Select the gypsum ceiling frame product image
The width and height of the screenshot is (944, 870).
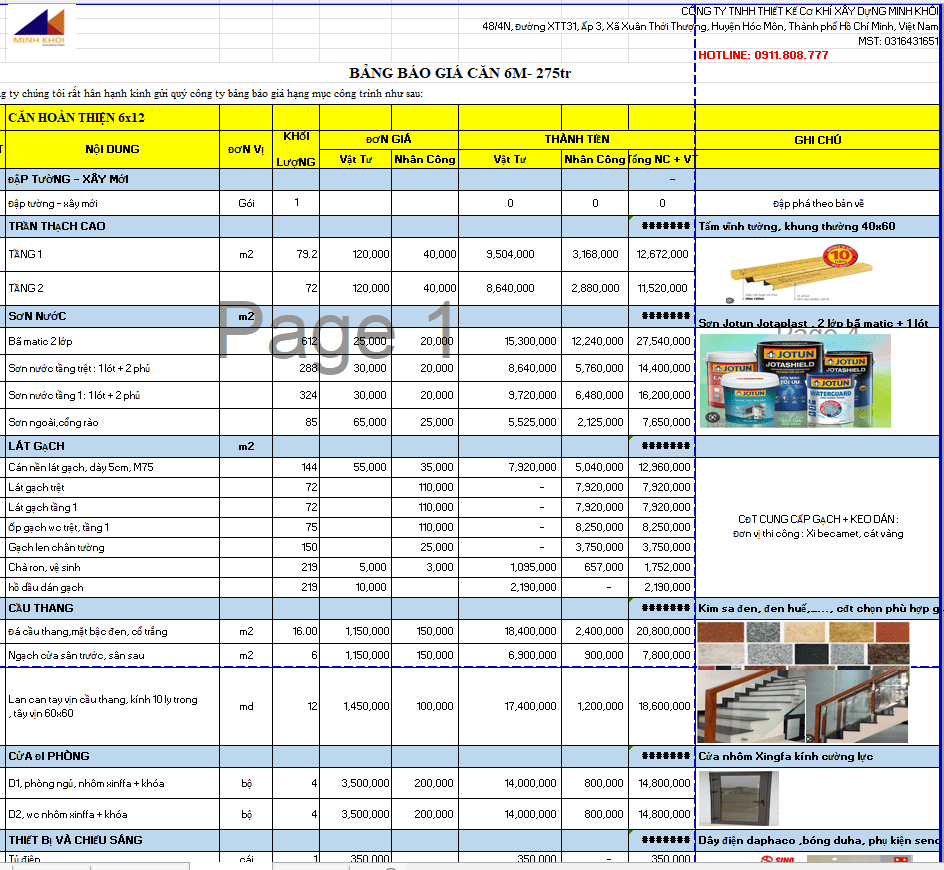coord(800,272)
